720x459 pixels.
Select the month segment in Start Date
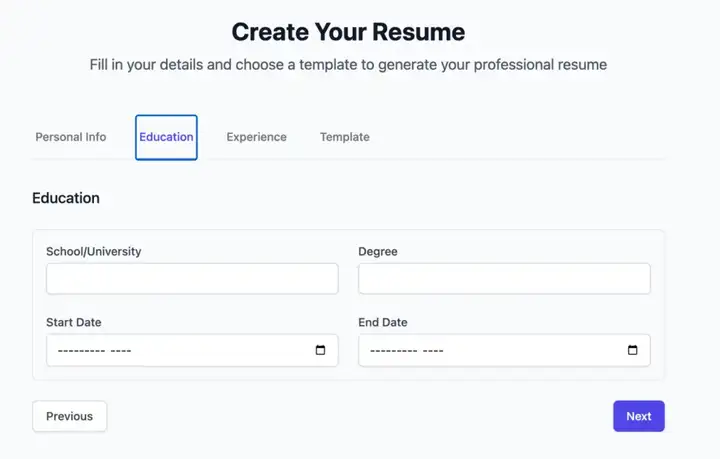point(81,351)
